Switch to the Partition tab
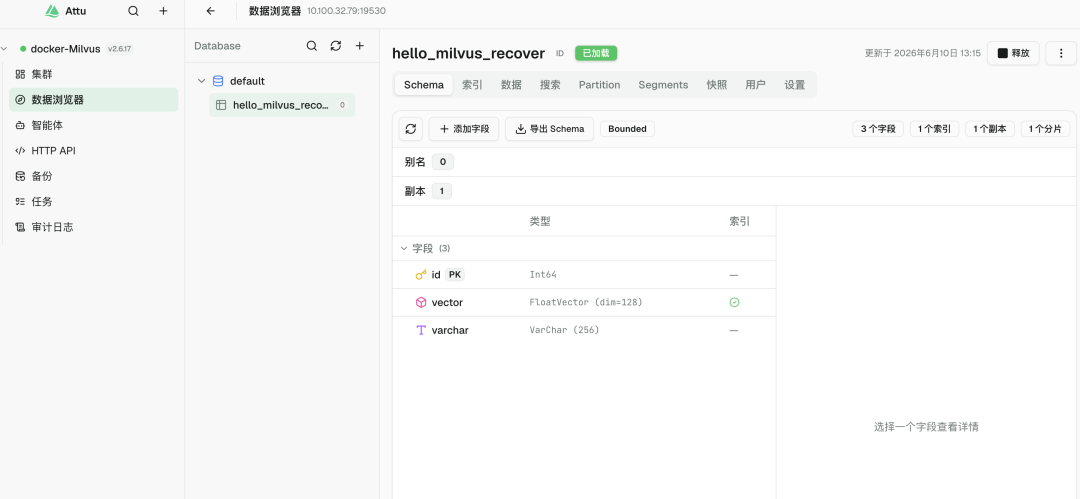This screenshot has width=1080, height=499. pos(599,85)
